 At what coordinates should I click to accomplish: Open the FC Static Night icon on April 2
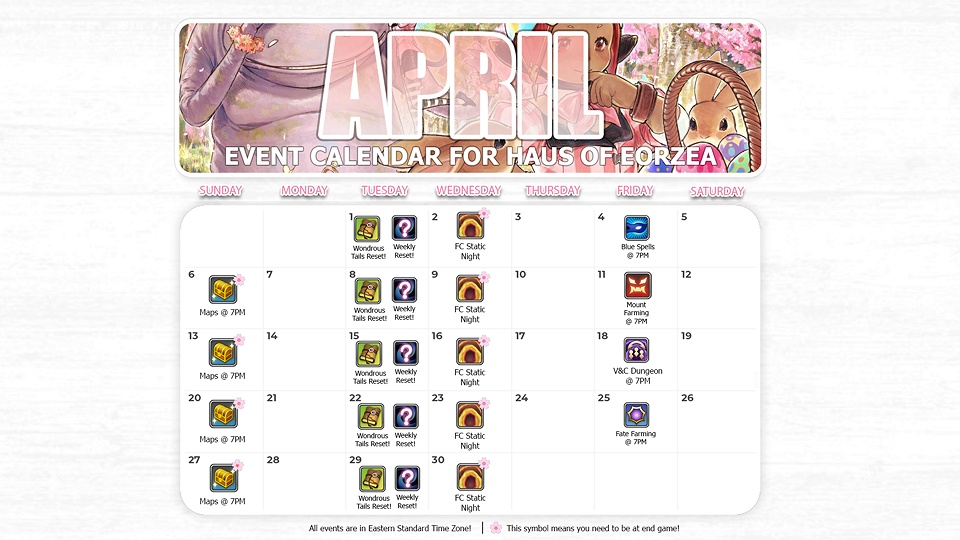[x=470, y=226]
